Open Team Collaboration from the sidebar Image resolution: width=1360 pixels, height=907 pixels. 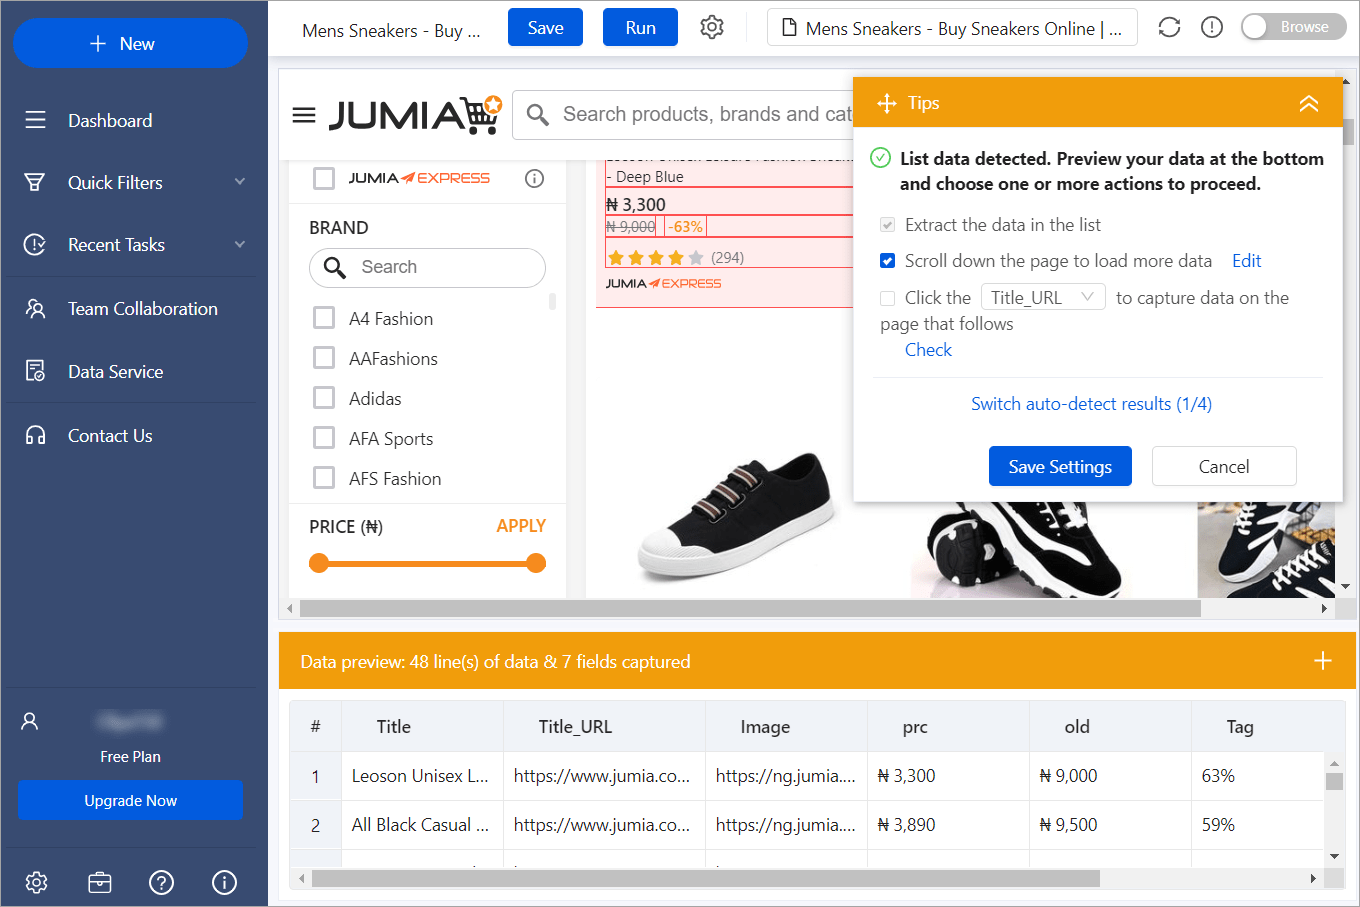pyautogui.click(x=142, y=308)
